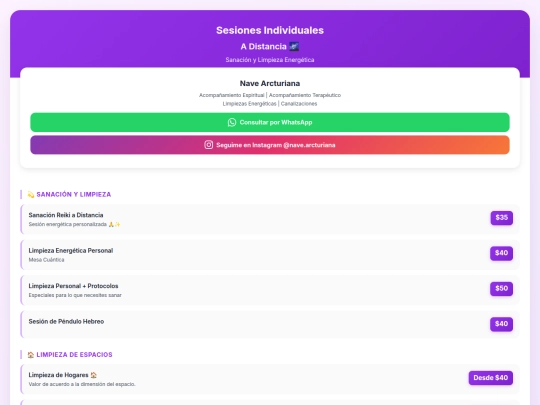The image size is (540, 405).
Task: Click Acompañamiento Terapéutico text
Action: coord(305,95)
